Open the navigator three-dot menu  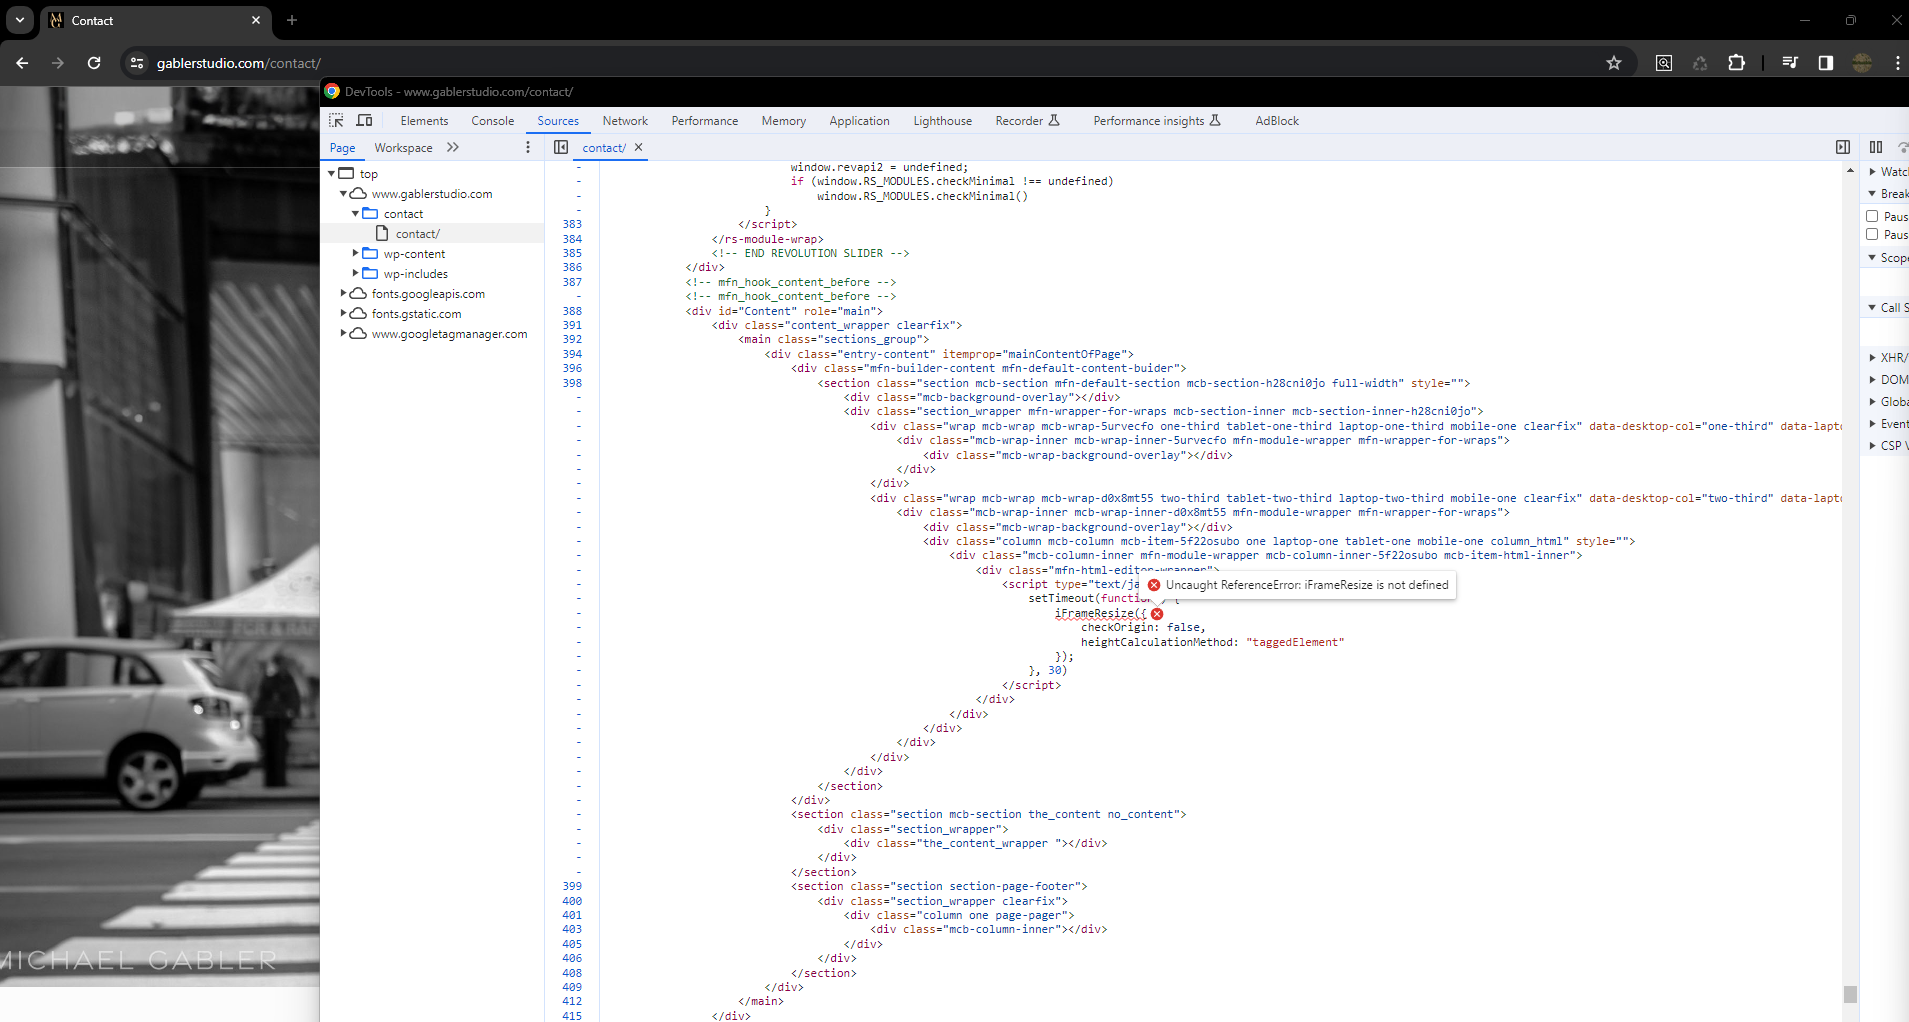(528, 147)
